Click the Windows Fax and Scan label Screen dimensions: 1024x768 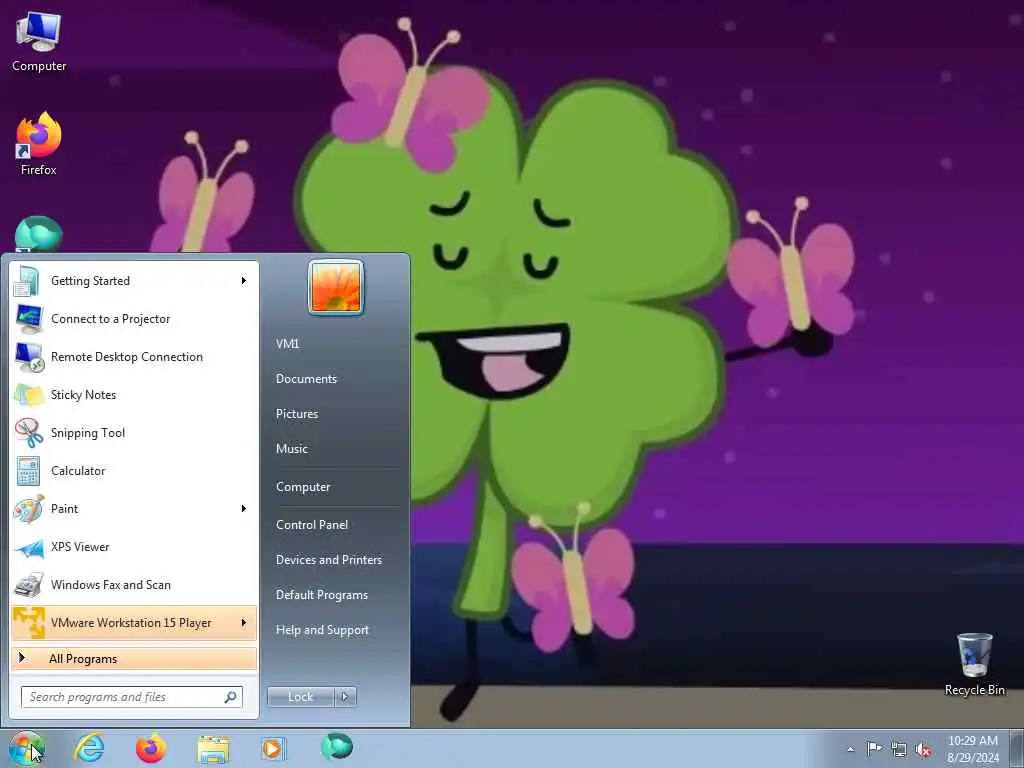(x=111, y=585)
